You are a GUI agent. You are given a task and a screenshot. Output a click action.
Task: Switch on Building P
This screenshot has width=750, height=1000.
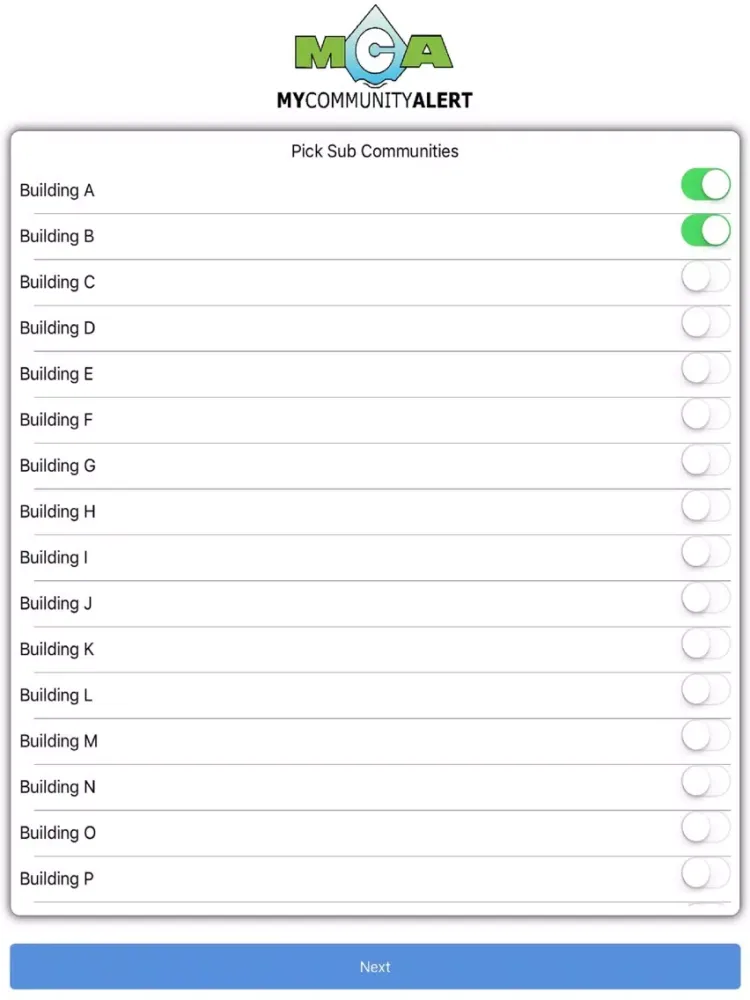pos(705,875)
